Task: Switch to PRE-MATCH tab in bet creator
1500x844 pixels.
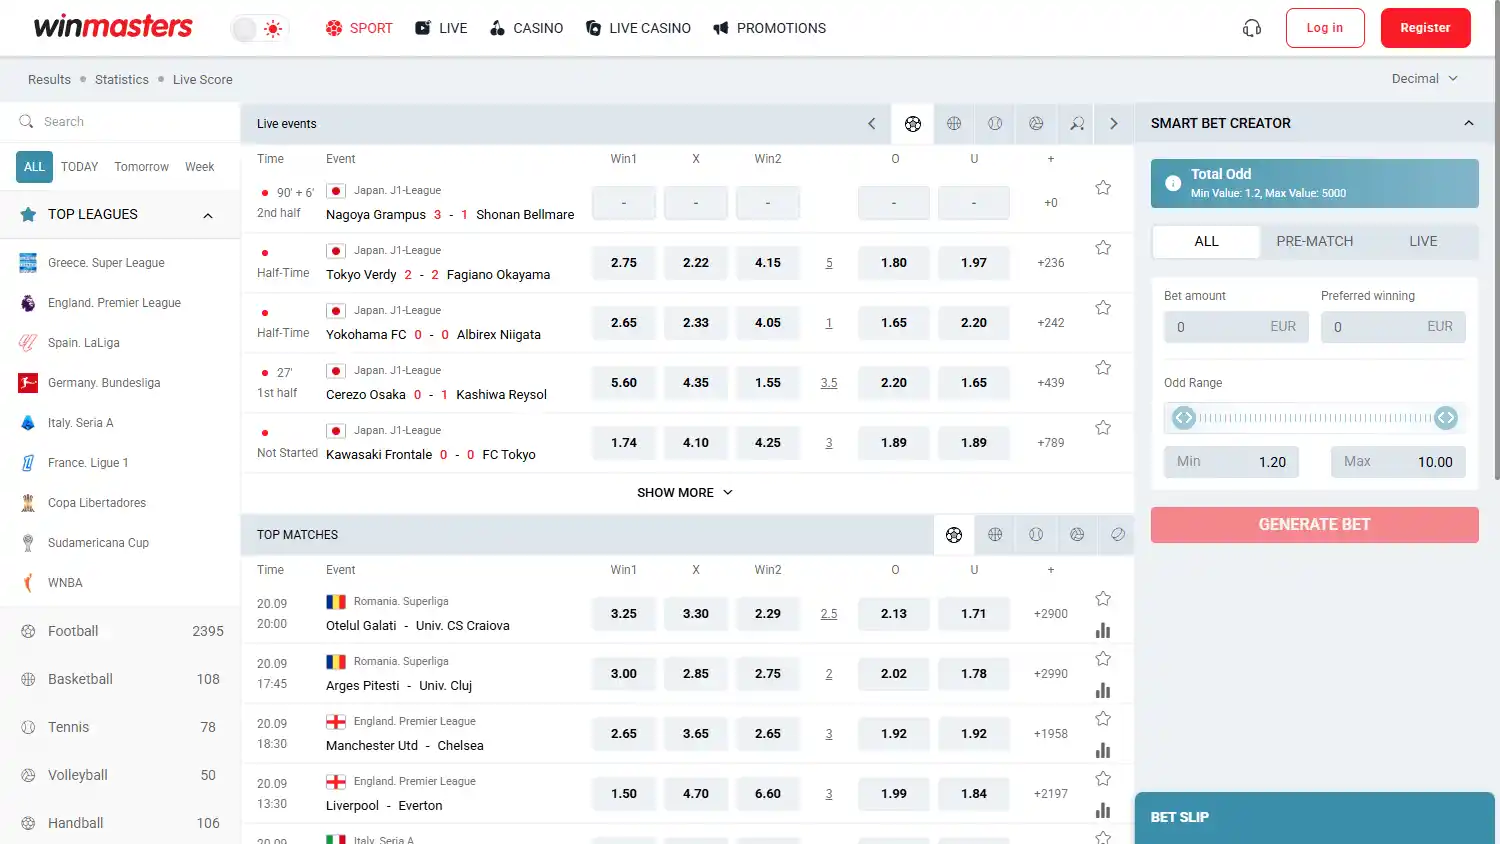Action: coord(1314,241)
